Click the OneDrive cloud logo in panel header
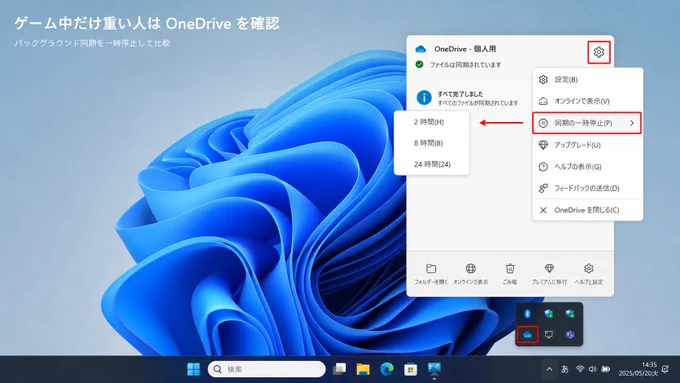This screenshot has width=680, height=383. pyautogui.click(x=420, y=49)
